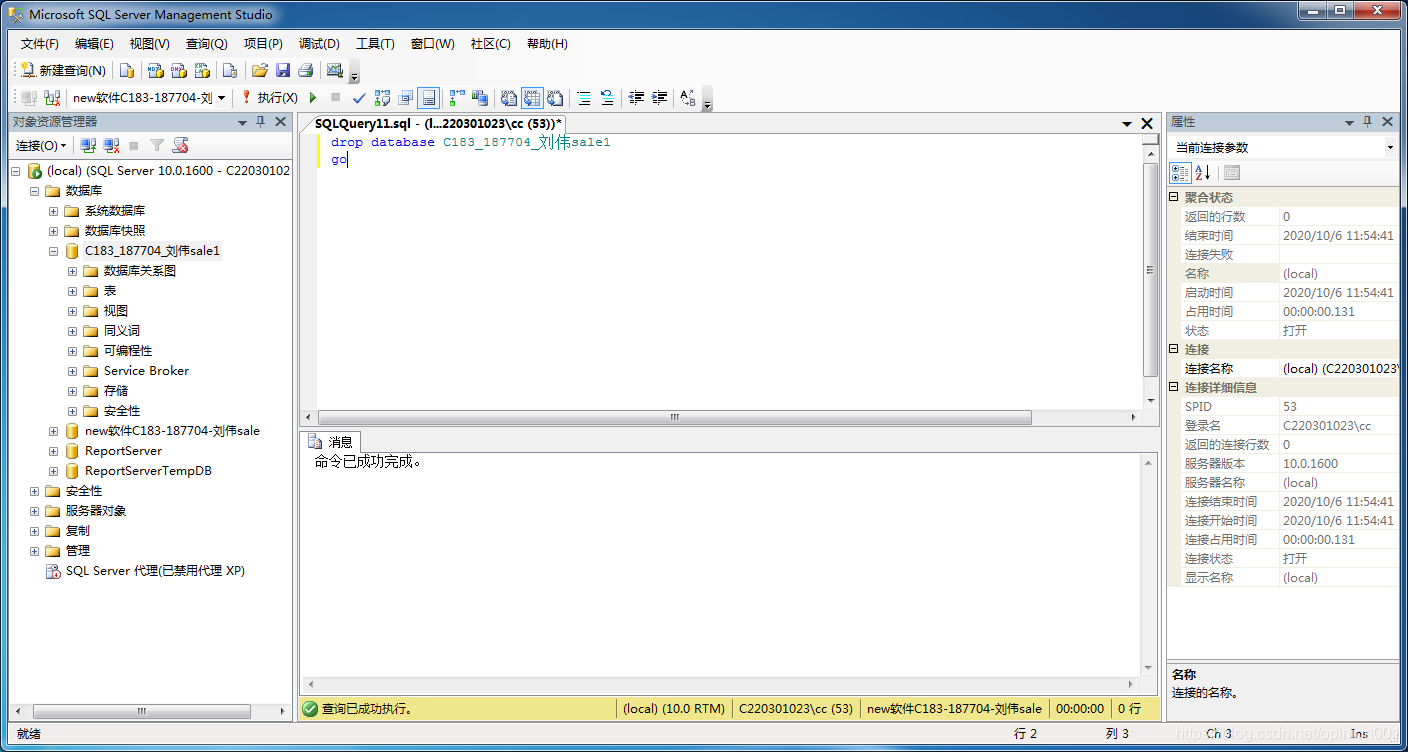Select SQL Server 代理 node
Image resolution: width=1408 pixels, height=752 pixels.
click(155, 571)
